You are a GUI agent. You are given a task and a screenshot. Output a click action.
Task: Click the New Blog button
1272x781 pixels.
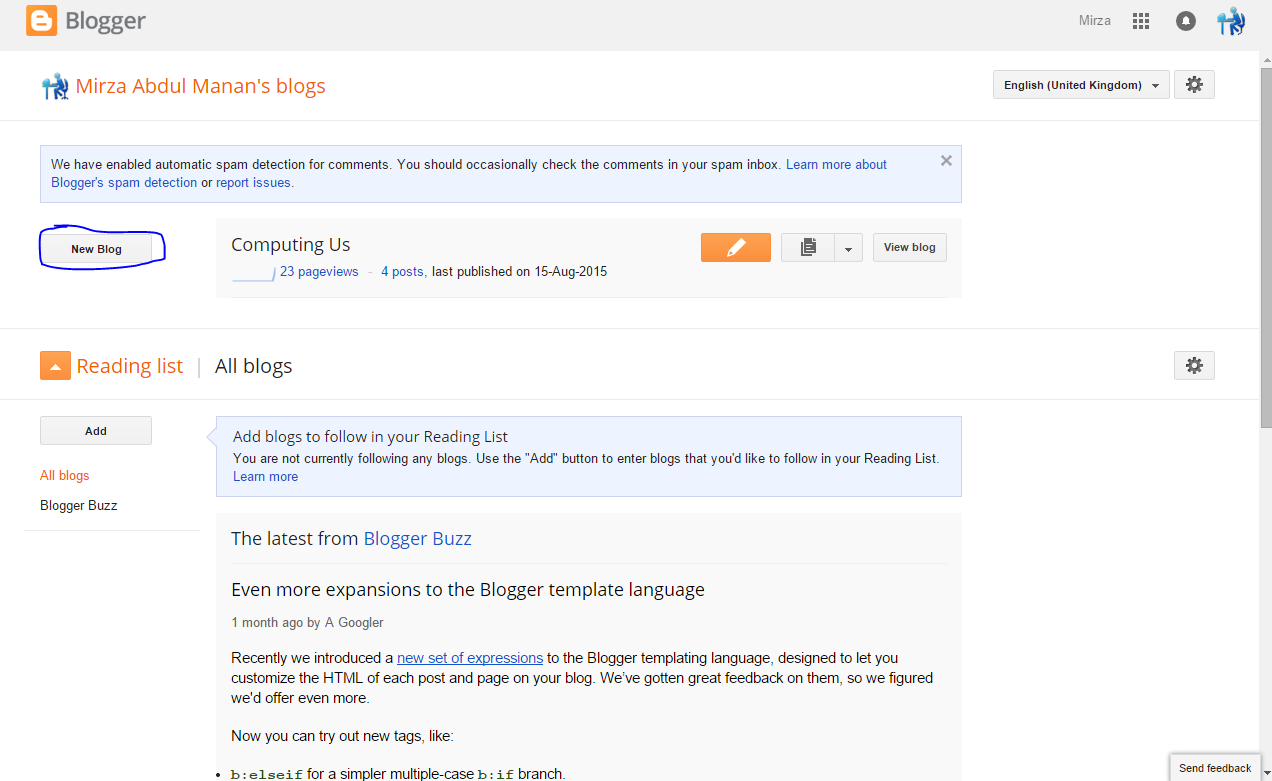coord(96,249)
